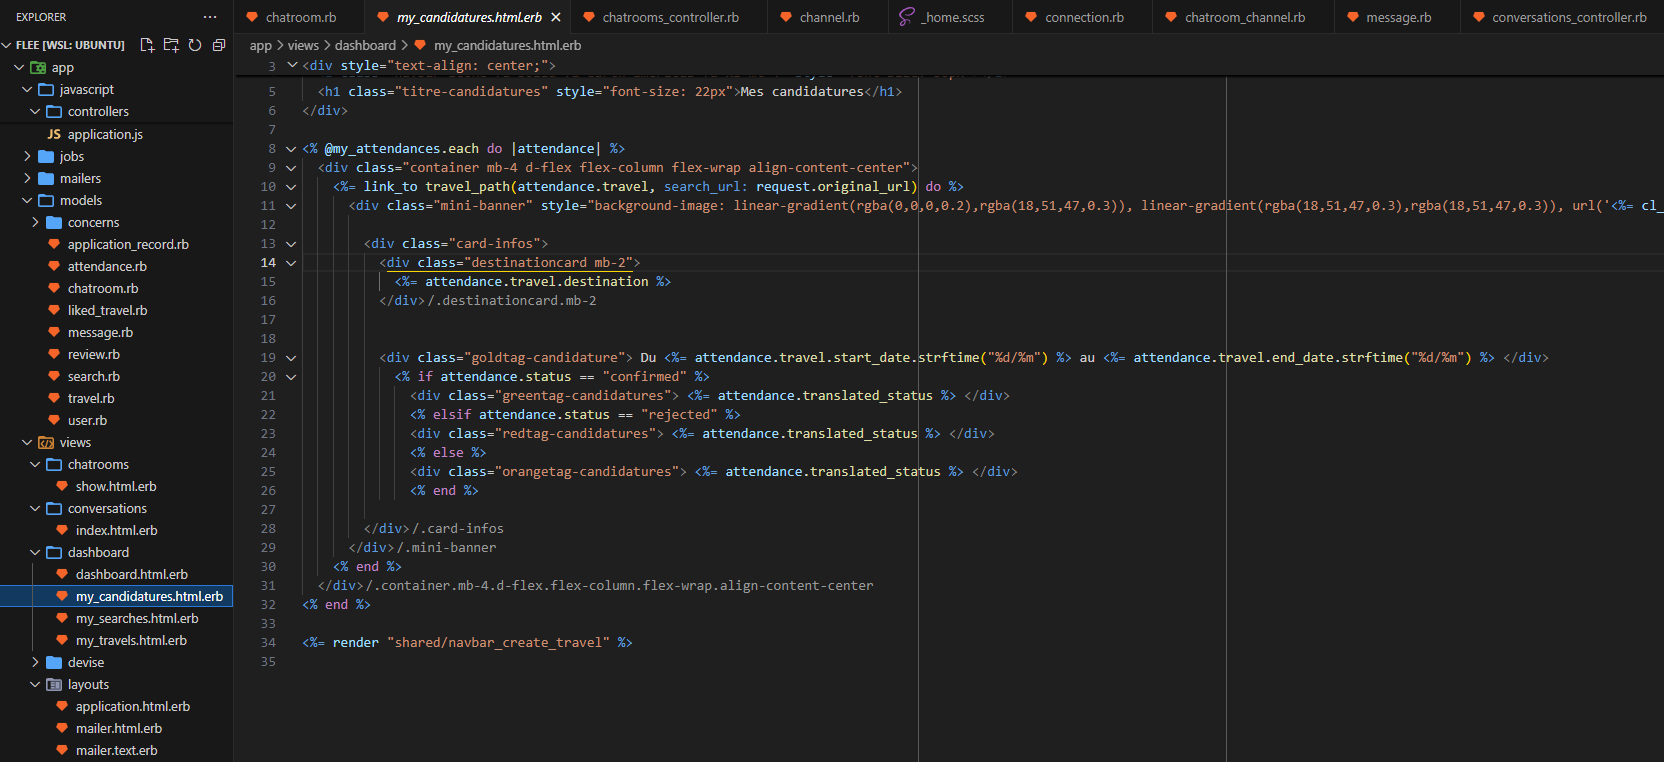The width and height of the screenshot is (1664, 762).
Task: Click New Folder icon in explorer header
Action: pos(171,45)
